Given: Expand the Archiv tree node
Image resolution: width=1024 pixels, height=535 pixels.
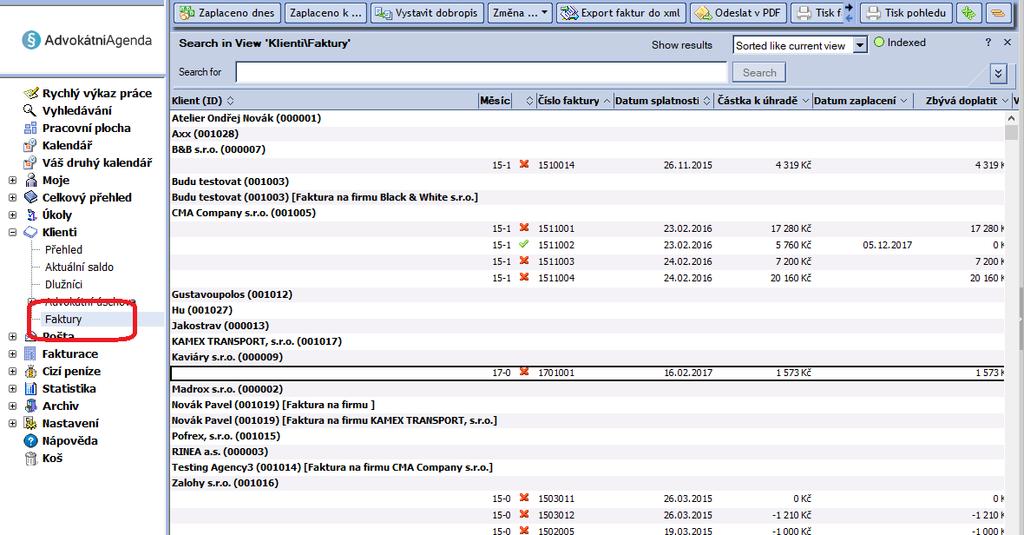Looking at the screenshot, I should pos(12,406).
